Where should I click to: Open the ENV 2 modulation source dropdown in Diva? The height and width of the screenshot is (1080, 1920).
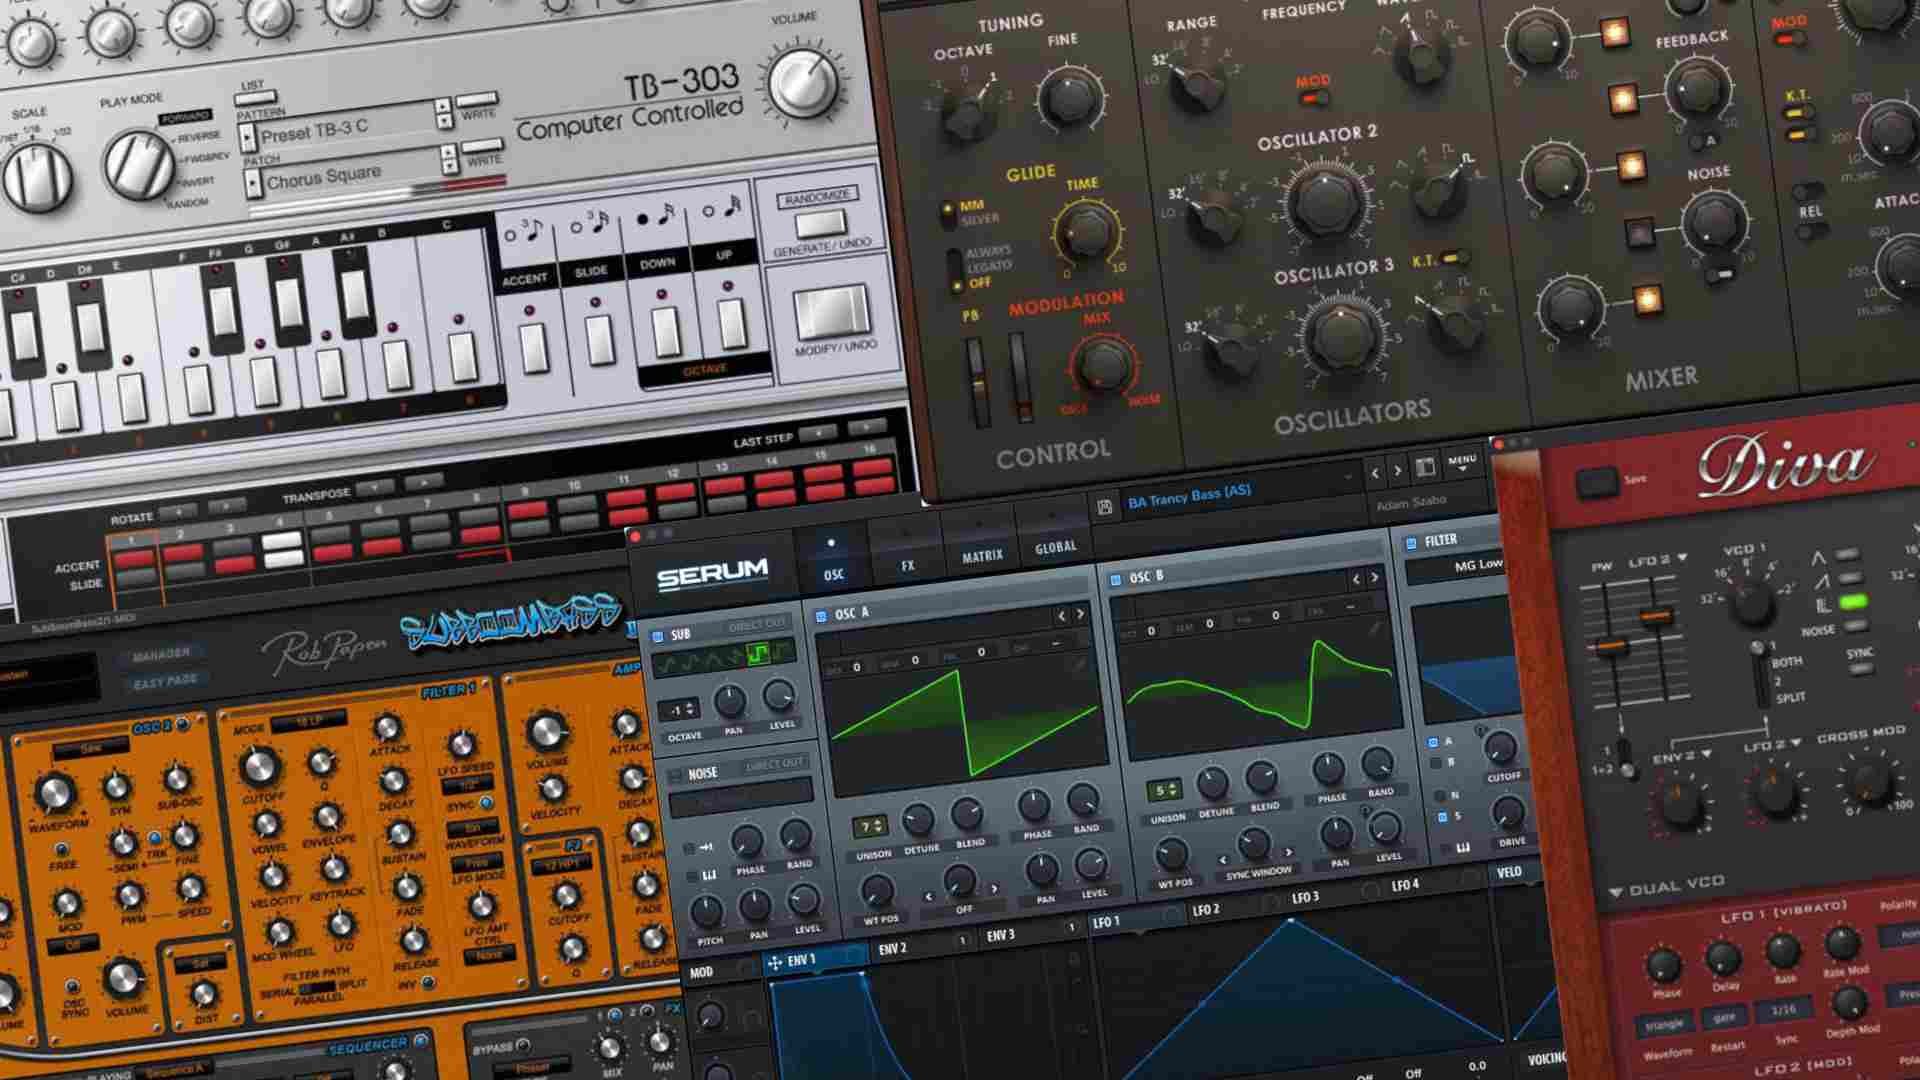tap(1707, 755)
